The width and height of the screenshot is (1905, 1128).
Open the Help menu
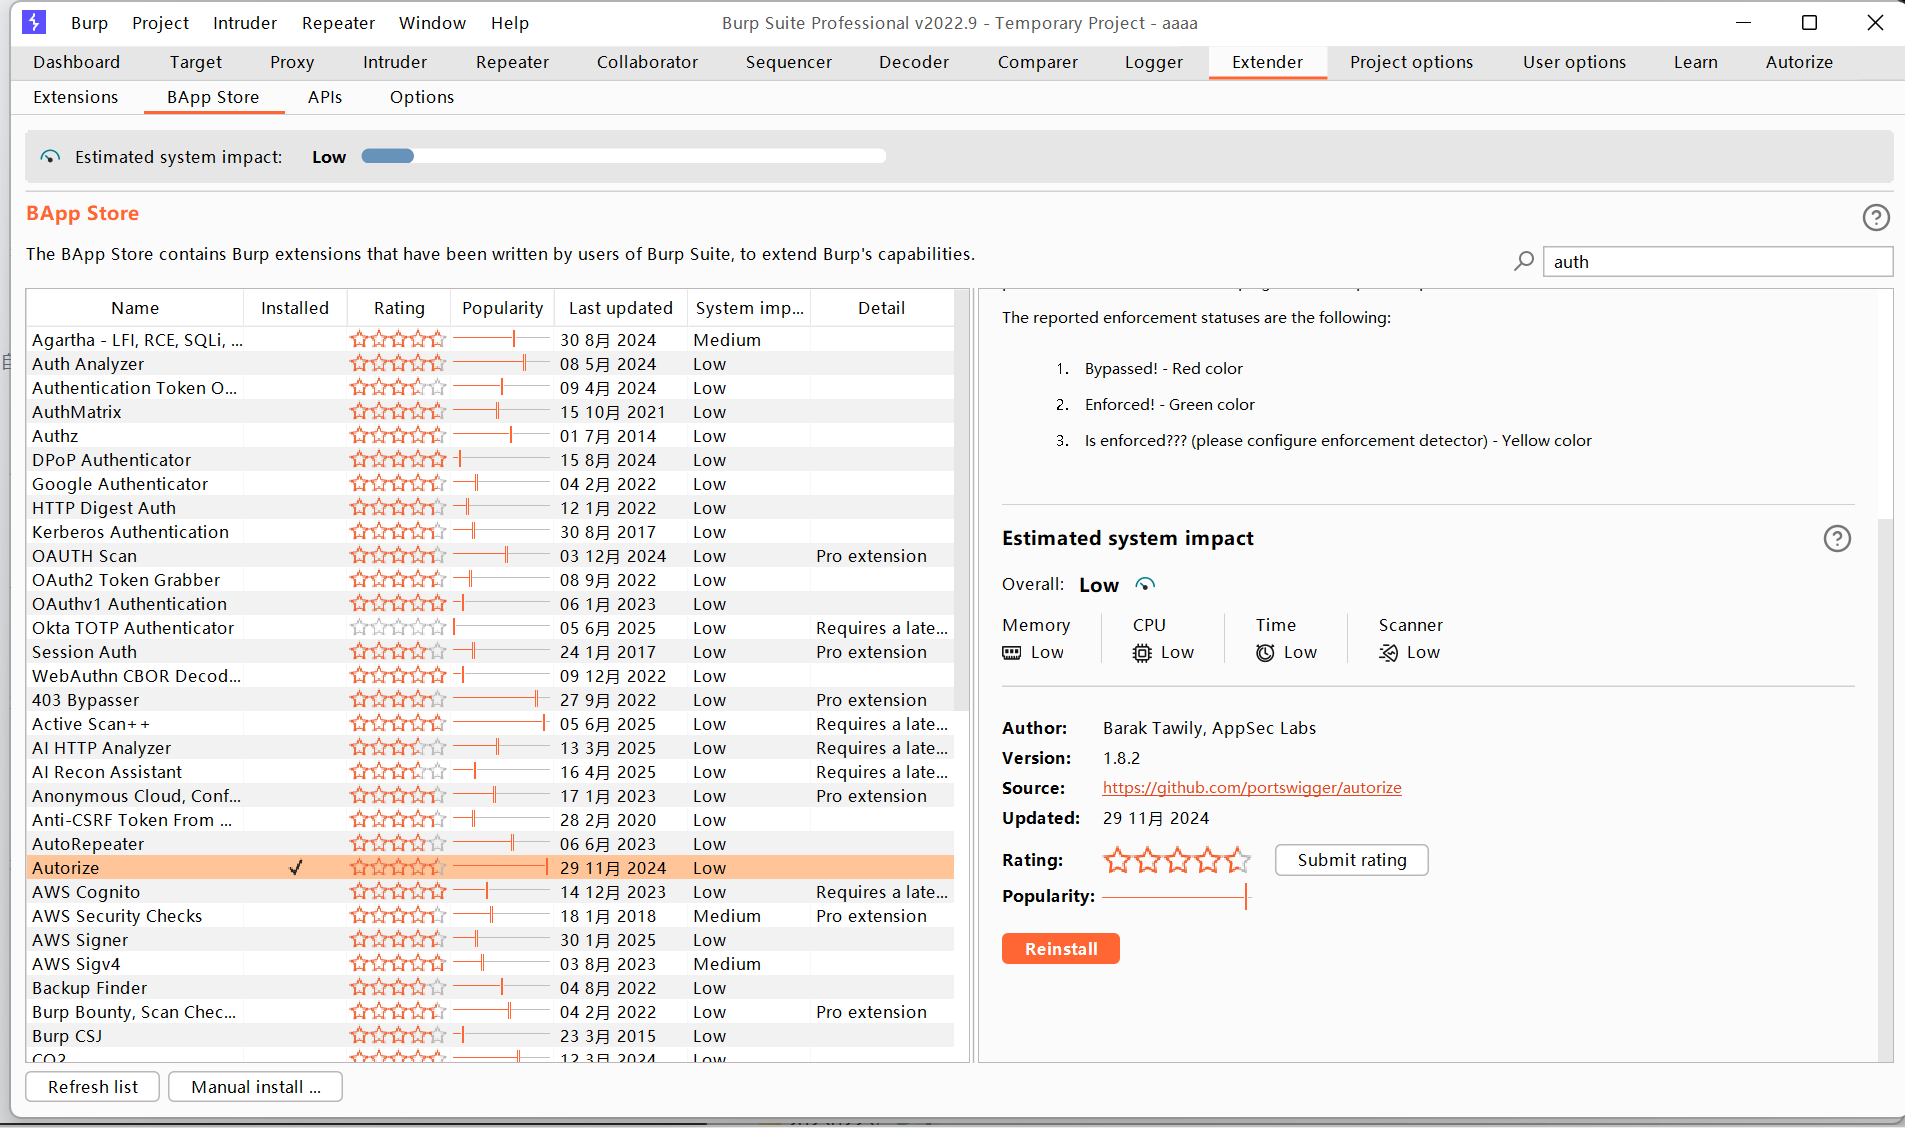pos(510,23)
